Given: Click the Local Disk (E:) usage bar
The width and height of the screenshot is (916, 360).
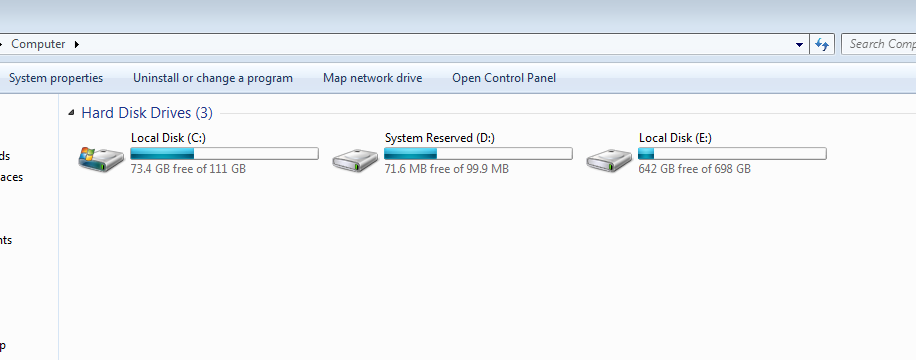Looking at the screenshot, I should 733,154.
